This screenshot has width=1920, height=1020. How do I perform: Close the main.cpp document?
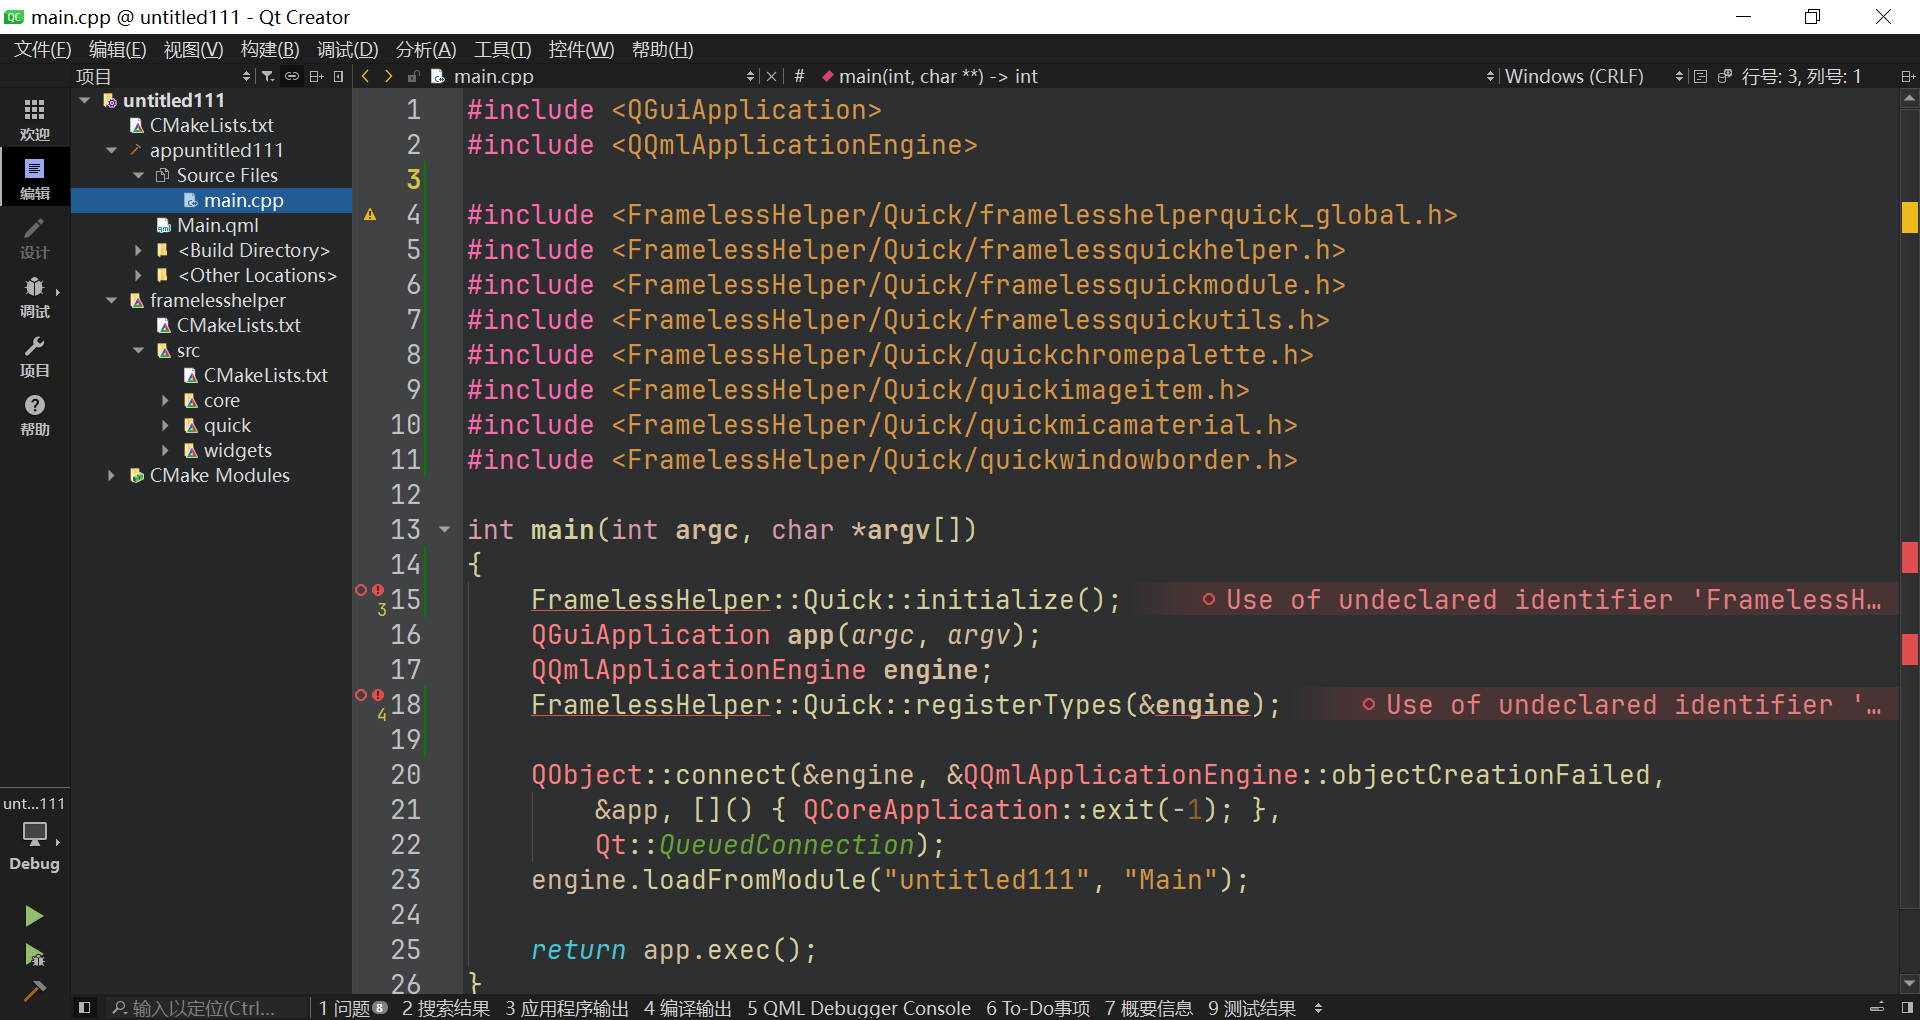coord(771,76)
